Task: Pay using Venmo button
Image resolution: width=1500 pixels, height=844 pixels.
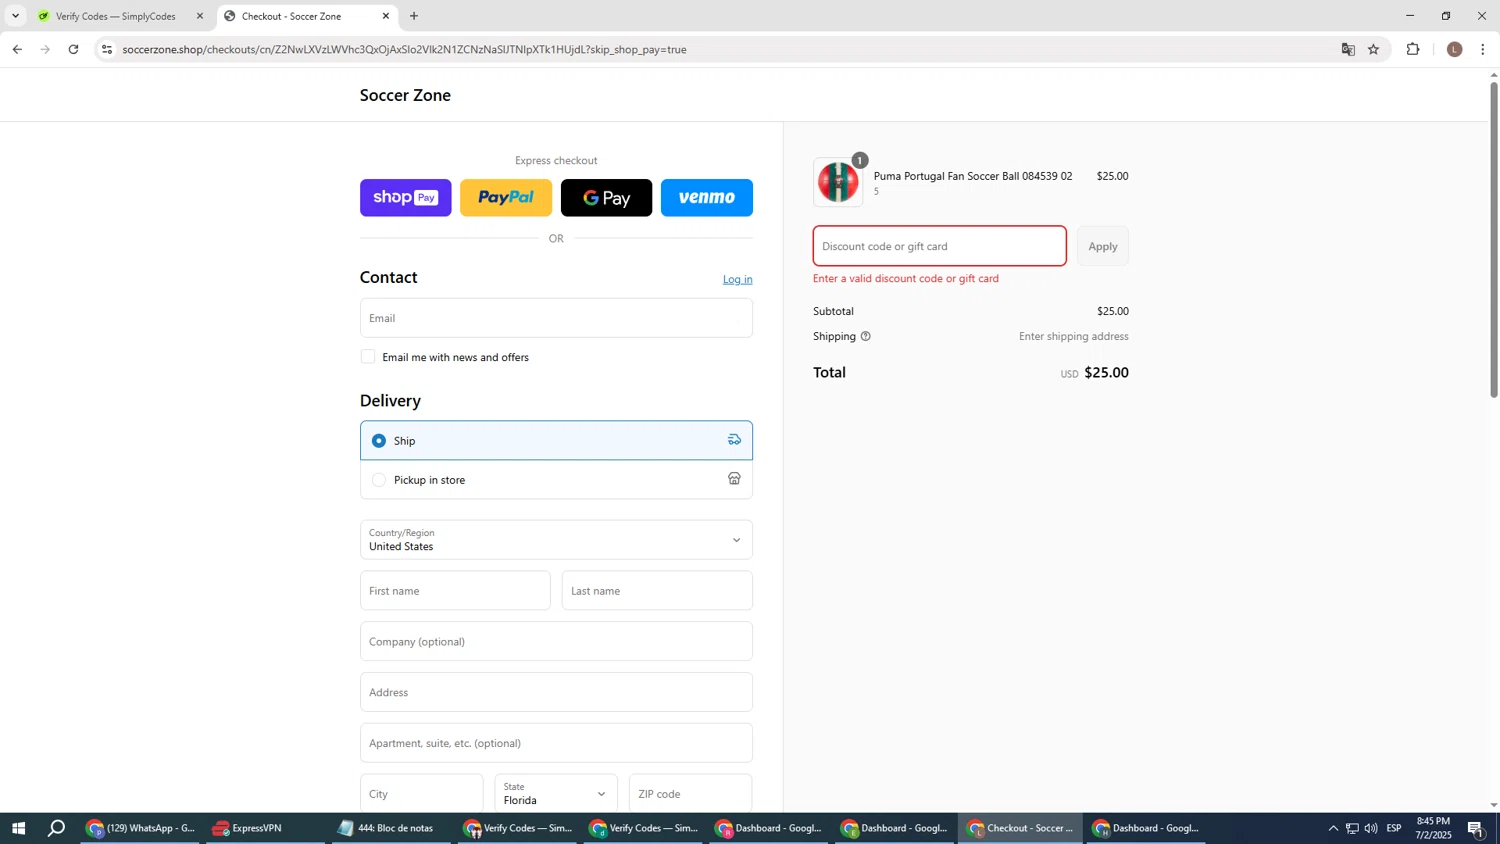Action: (707, 198)
